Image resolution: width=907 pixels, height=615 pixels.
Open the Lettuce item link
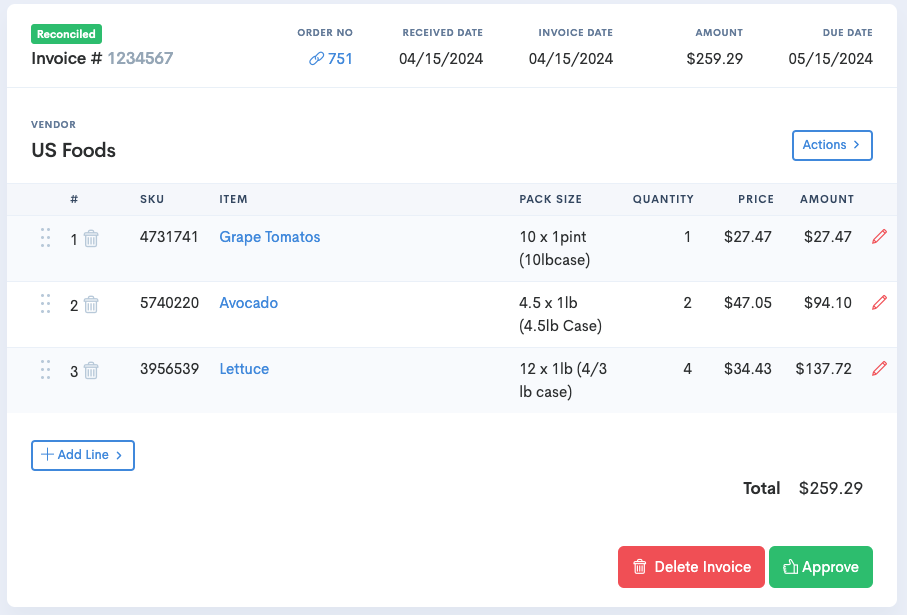coord(244,369)
